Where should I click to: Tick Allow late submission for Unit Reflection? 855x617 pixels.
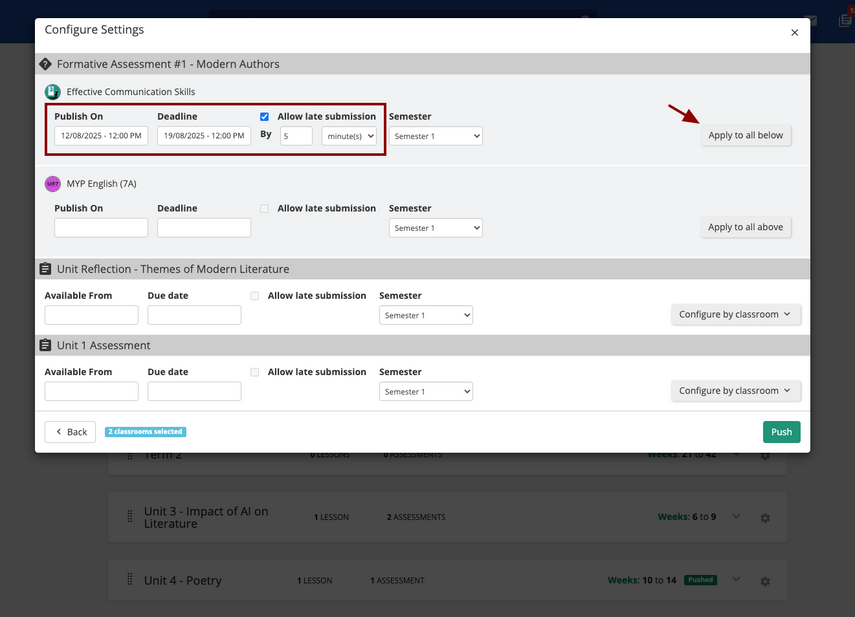[255, 296]
